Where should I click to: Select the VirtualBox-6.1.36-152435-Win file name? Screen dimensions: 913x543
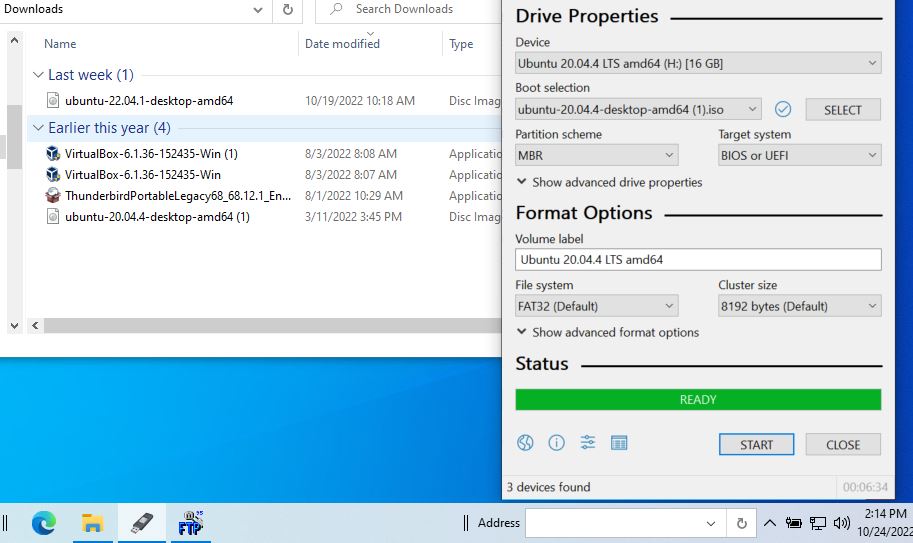(x=143, y=175)
